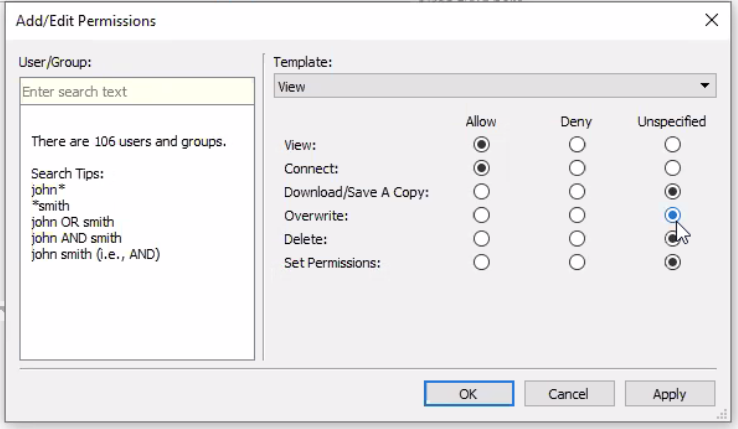The width and height of the screenshot is (738, 429).
Task: Set Connect permission to Unspecified
Action: [x=673, y=168]
